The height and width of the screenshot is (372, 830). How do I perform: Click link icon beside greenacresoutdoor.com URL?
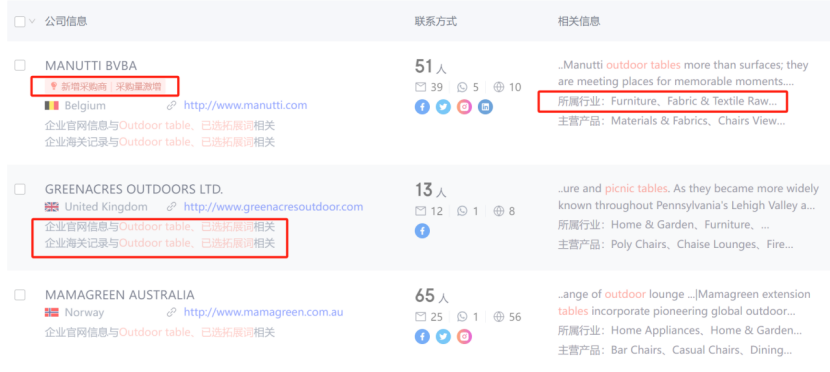pyautogui.click(x=172, y=207)
